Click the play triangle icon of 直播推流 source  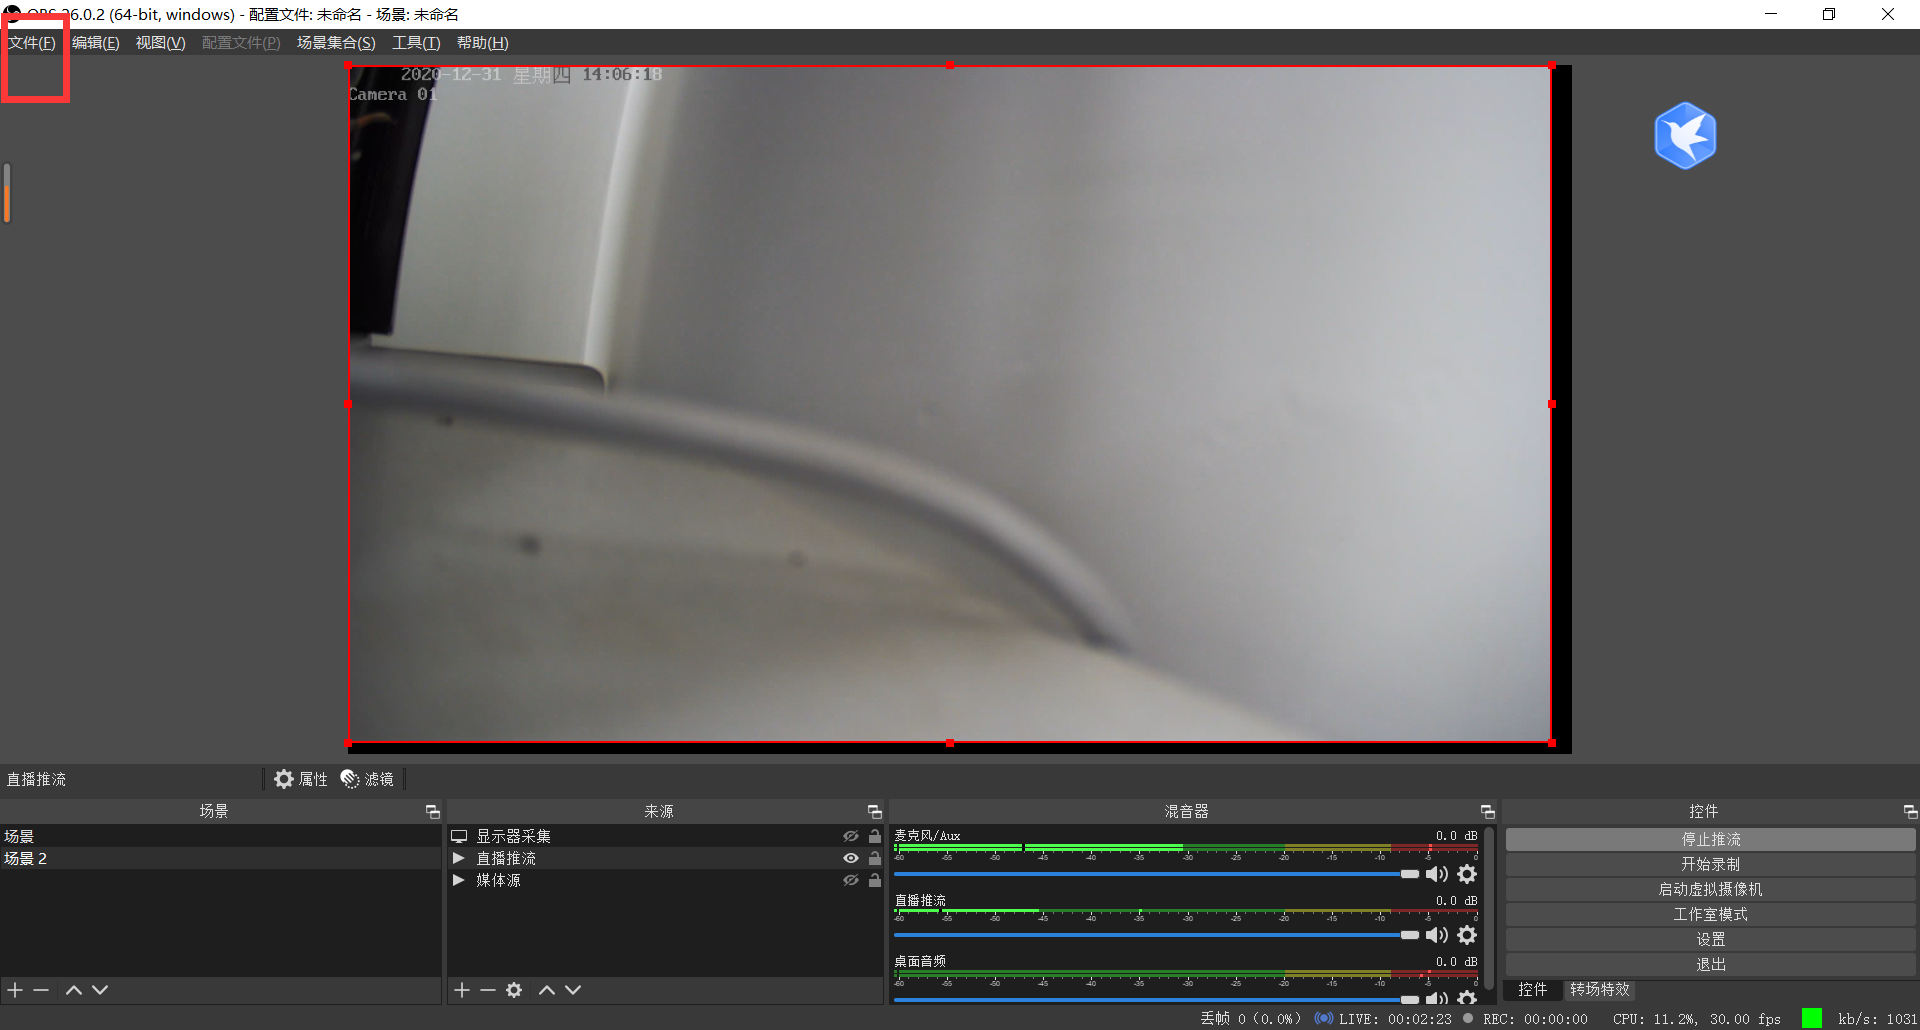click(459, 858)
